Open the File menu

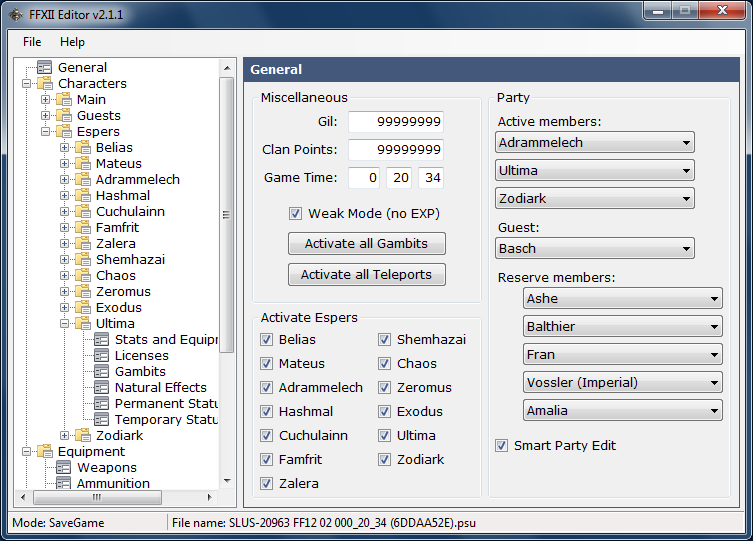(x=32, y=42)
